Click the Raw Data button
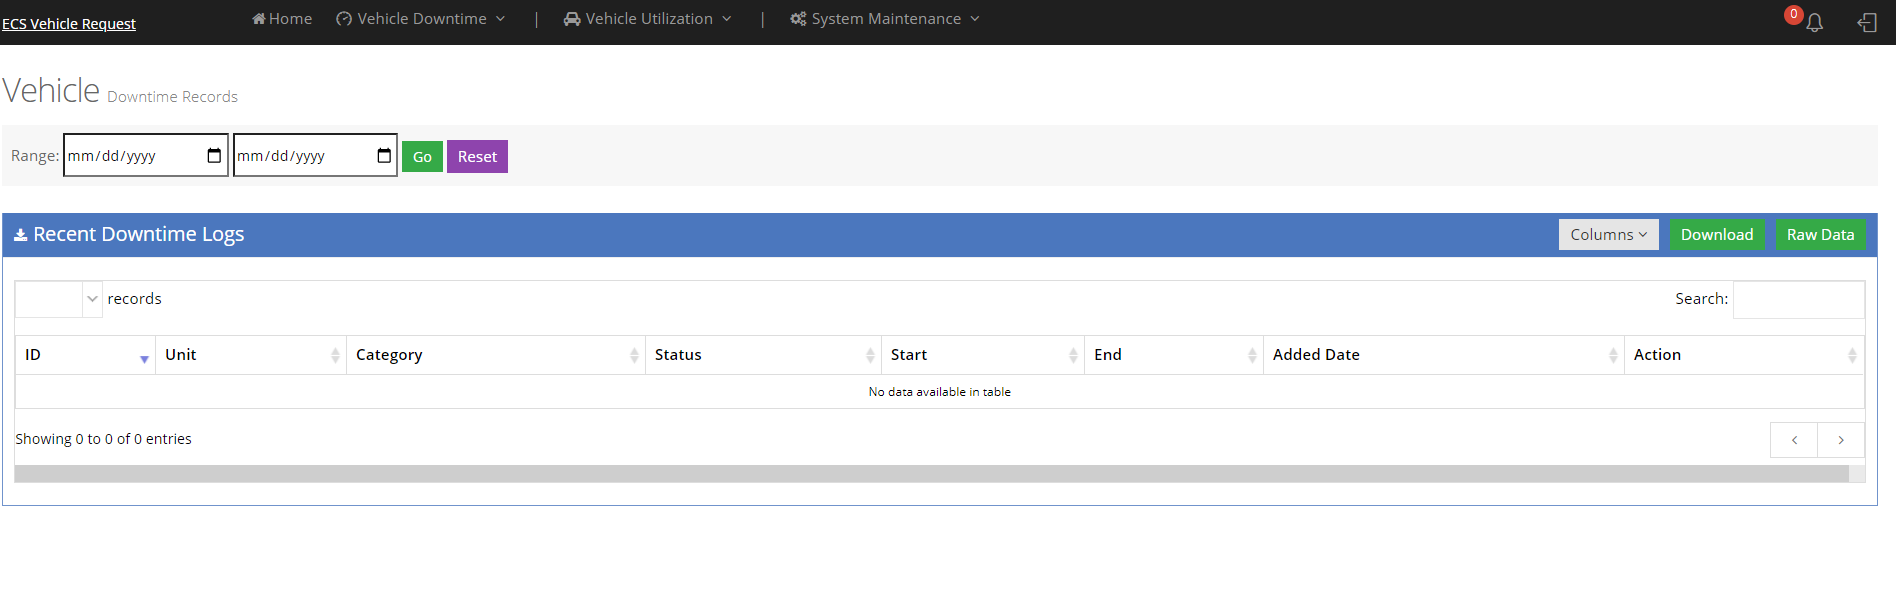 point(1820,235)
